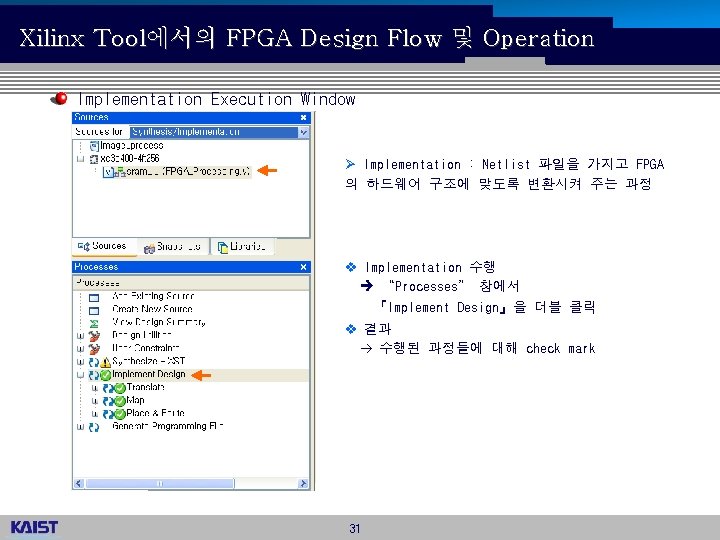720x540 pixels.
Task: Click the View Design Summary sigma icon
Action: pos(94,323)
